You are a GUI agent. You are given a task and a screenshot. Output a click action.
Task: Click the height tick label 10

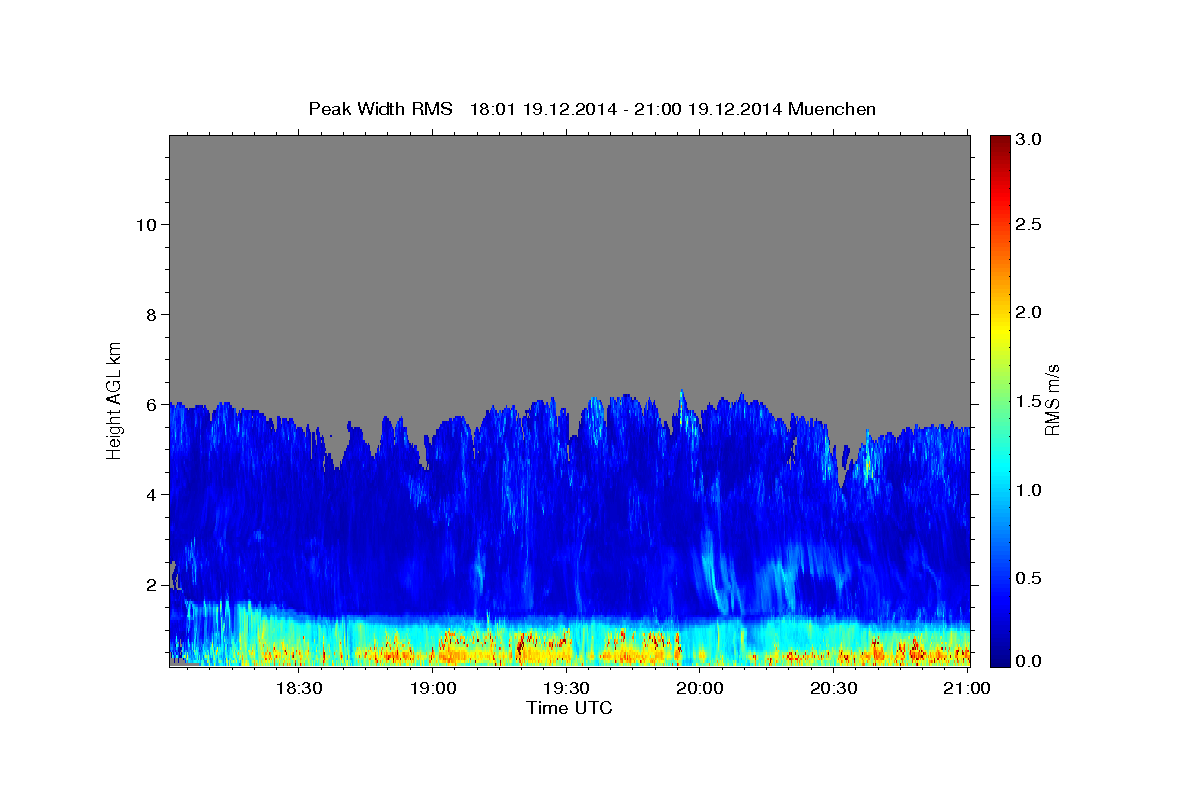pyautogui.click(x=146, y=225)
